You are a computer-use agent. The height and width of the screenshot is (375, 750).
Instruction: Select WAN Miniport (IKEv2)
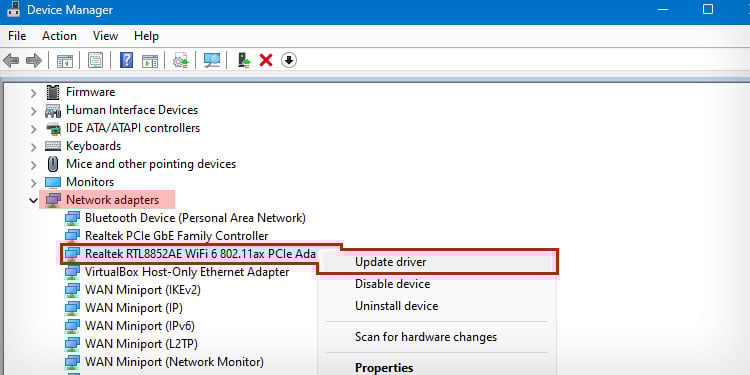coord(143,290)
